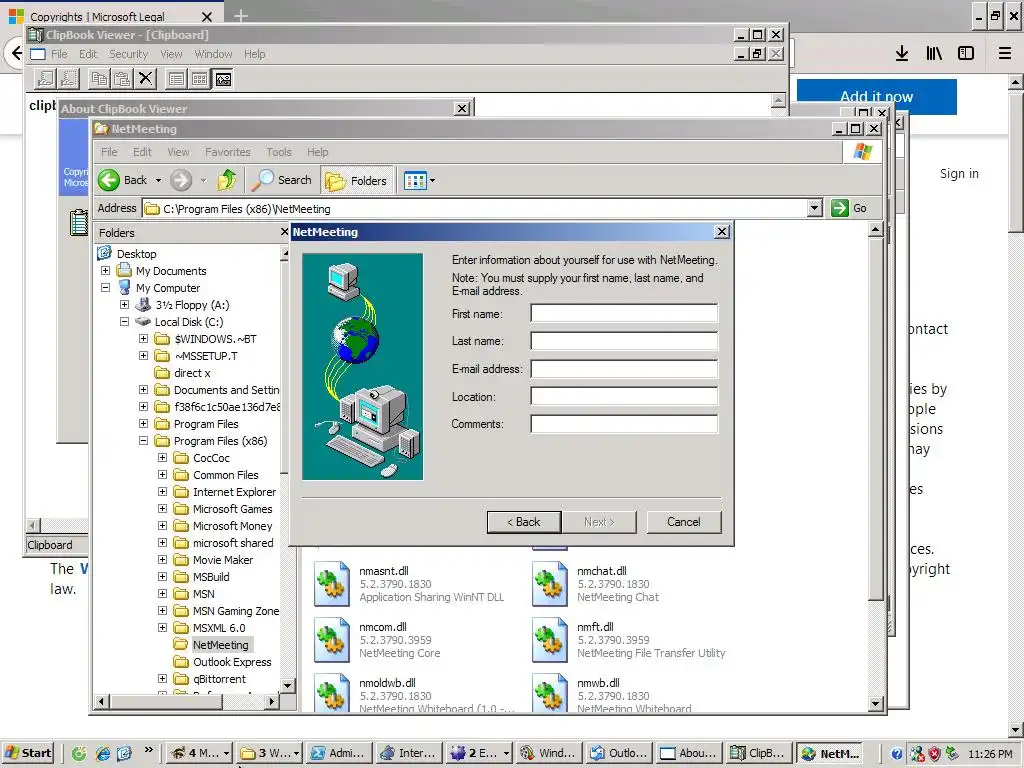Click the ClipBook delete X toolbar icon
The height and width of the screenshot is (768, 1024).
point(146,79)
